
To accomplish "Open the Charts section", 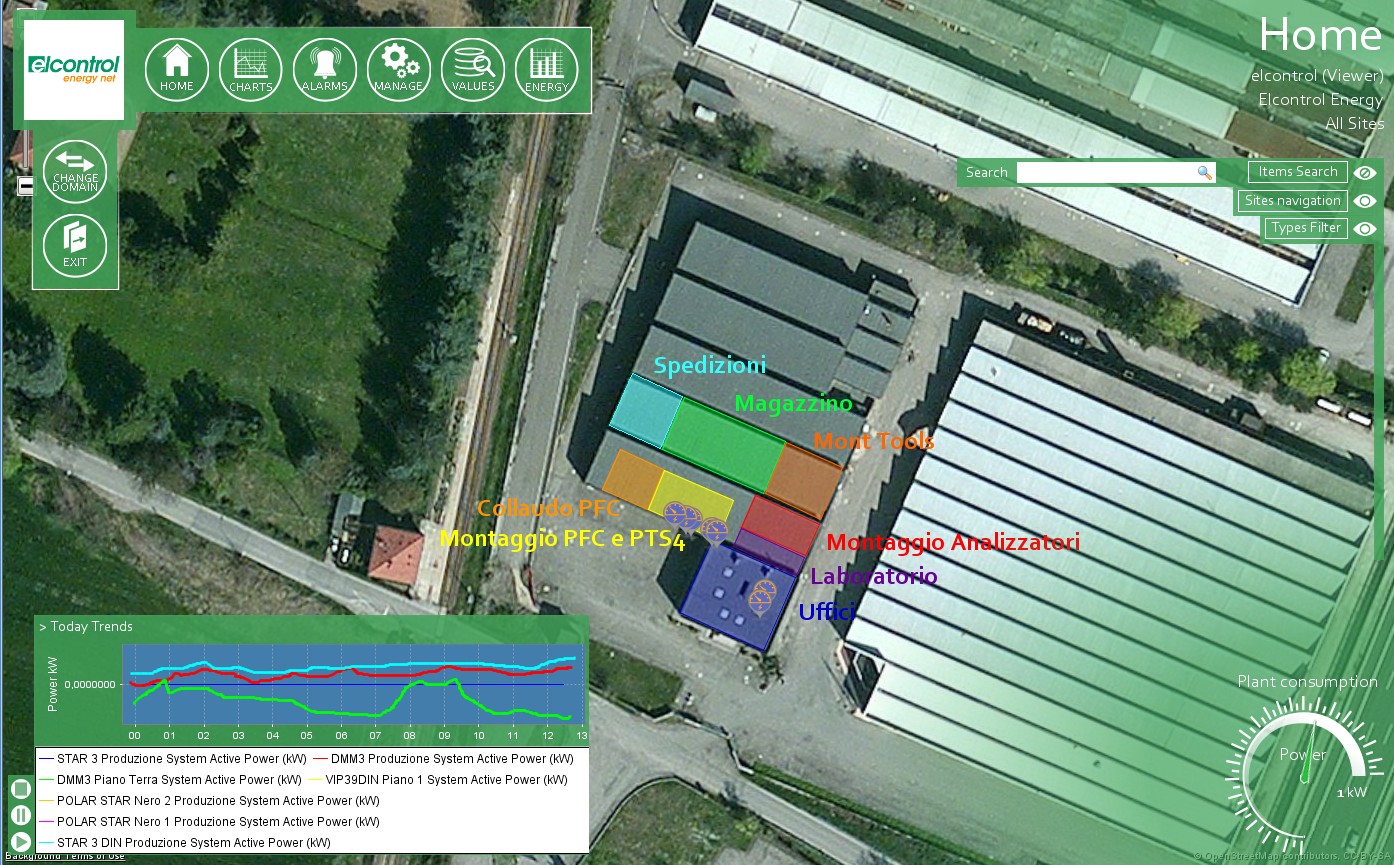I will [x=250, y=70].
